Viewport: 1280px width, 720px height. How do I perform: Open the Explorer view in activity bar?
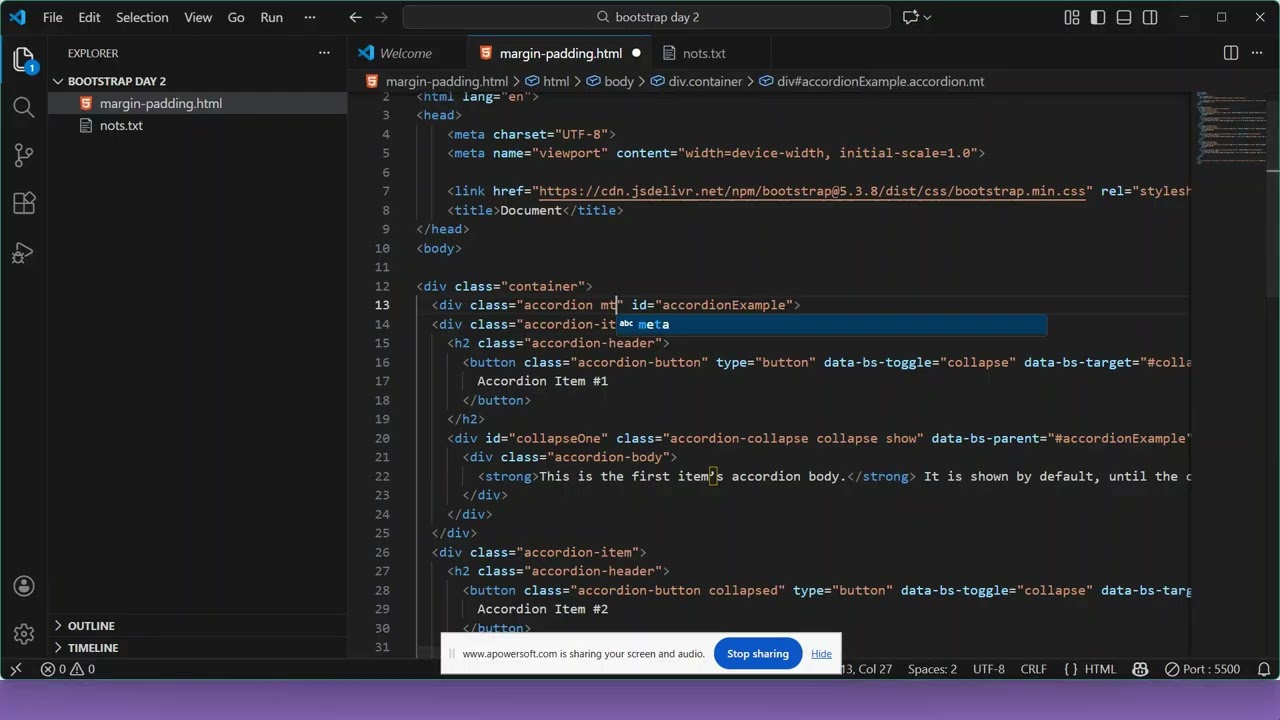click(24, 59)
